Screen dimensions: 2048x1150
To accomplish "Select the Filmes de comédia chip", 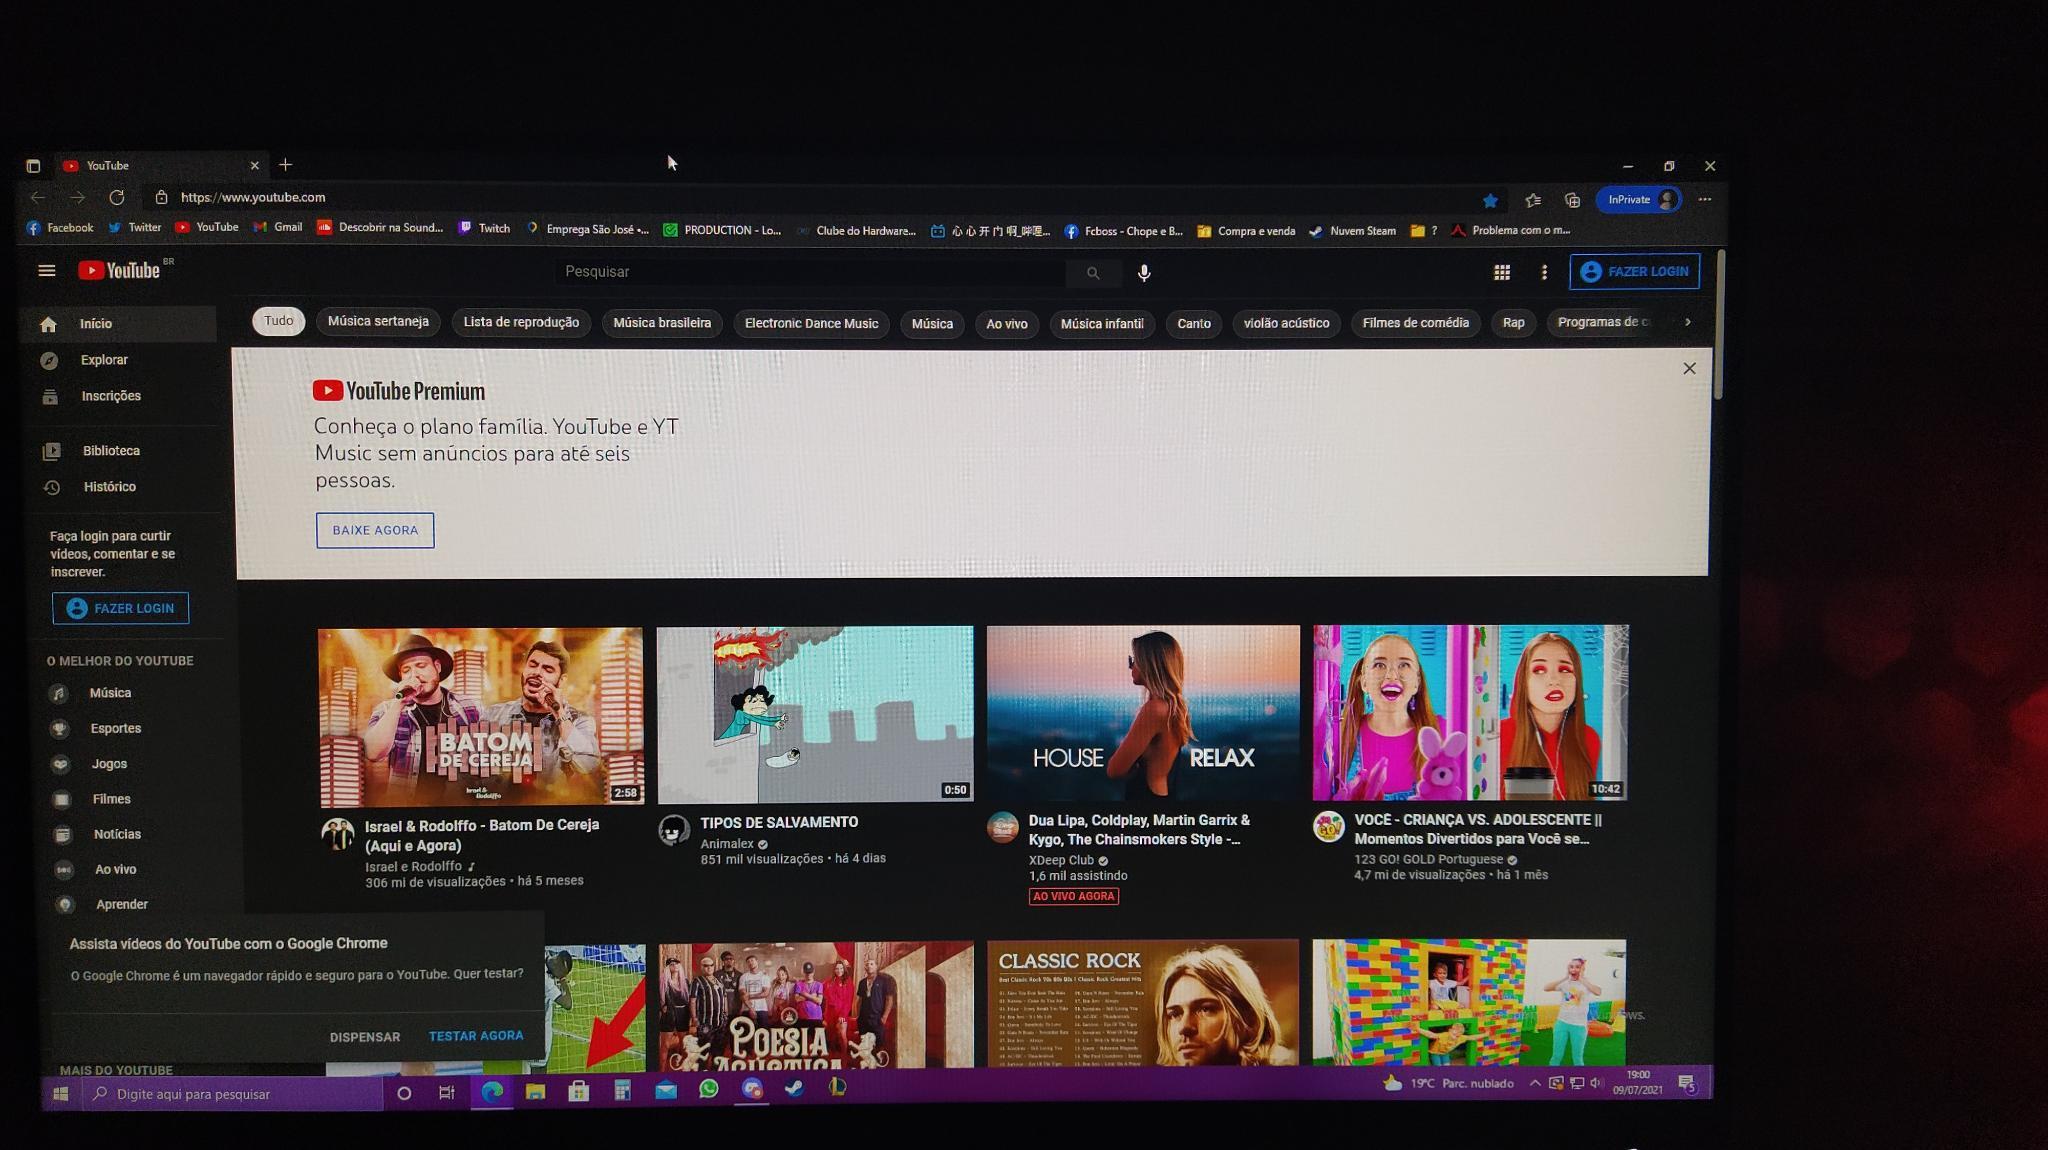I will coord(1415,323).
